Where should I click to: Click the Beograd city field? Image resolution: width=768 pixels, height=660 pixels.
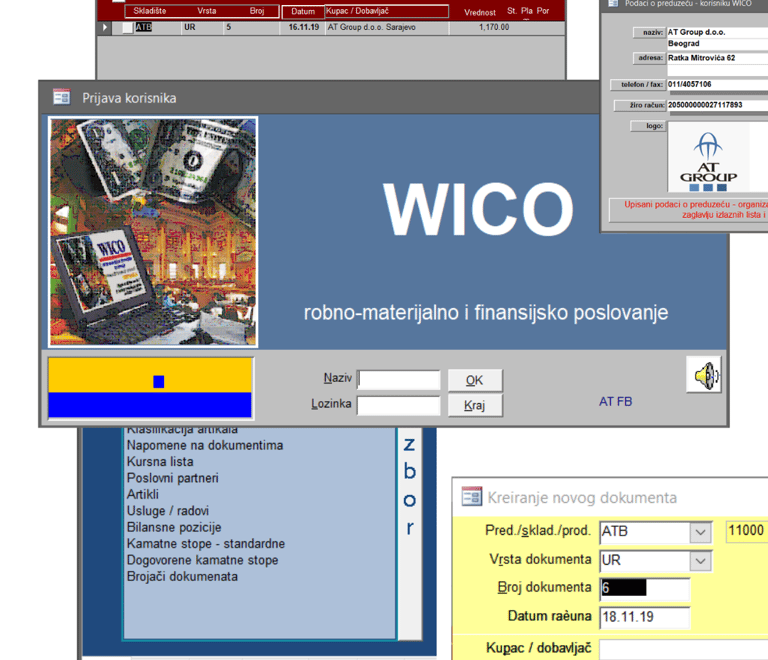717,44
